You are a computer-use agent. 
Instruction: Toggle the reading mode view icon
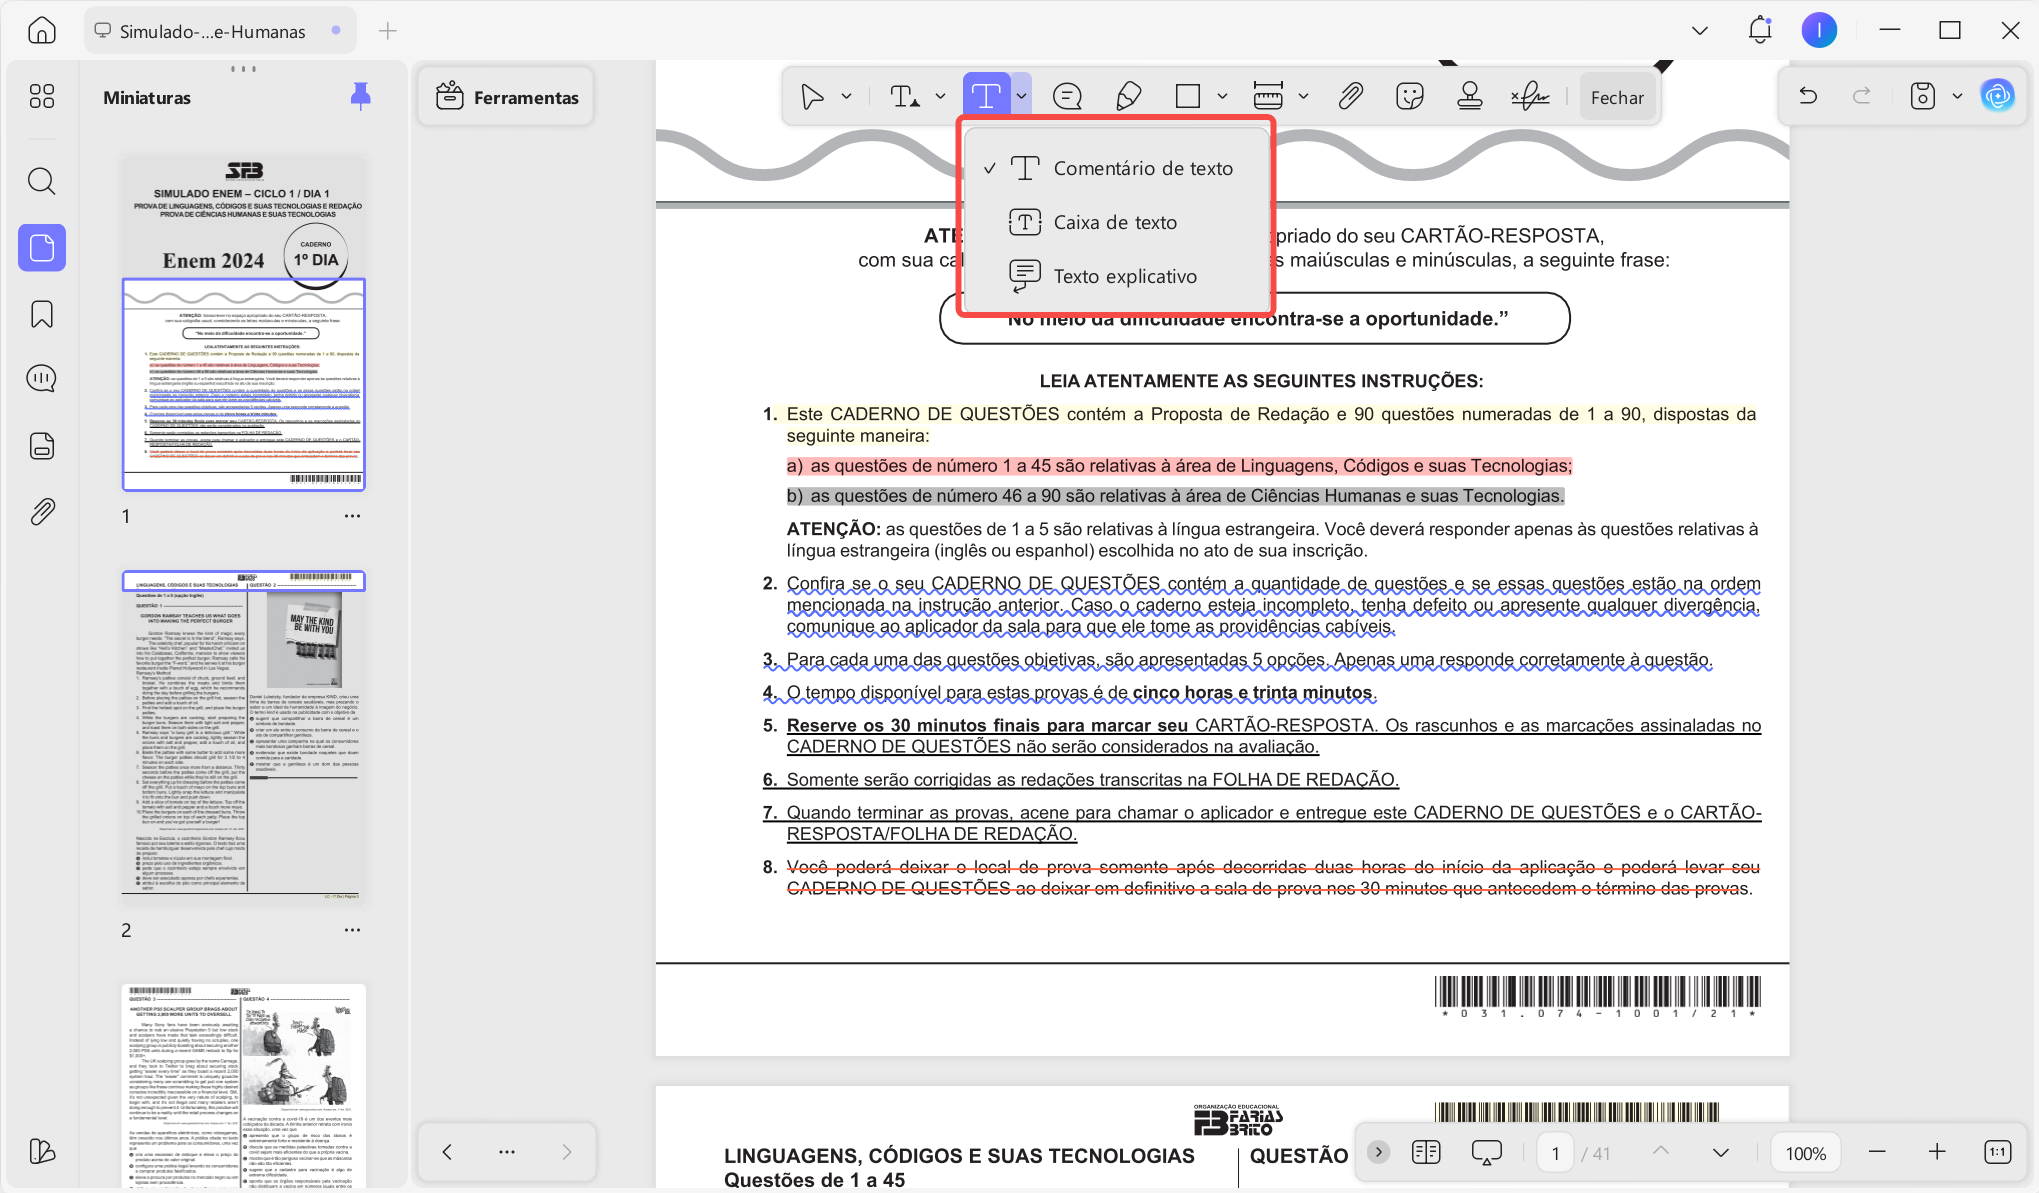click(1426, 1153)
